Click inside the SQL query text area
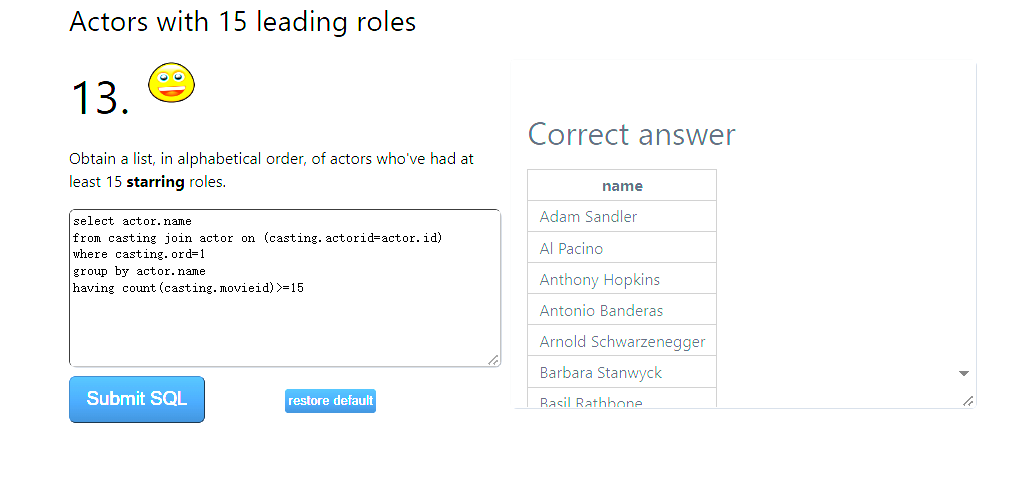This screenshot has height=497, width=1024. [x=285, y=288]
